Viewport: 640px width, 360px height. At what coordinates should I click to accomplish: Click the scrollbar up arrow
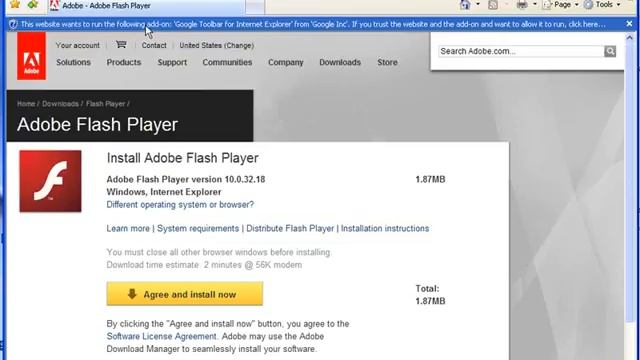tap(629, 38)
